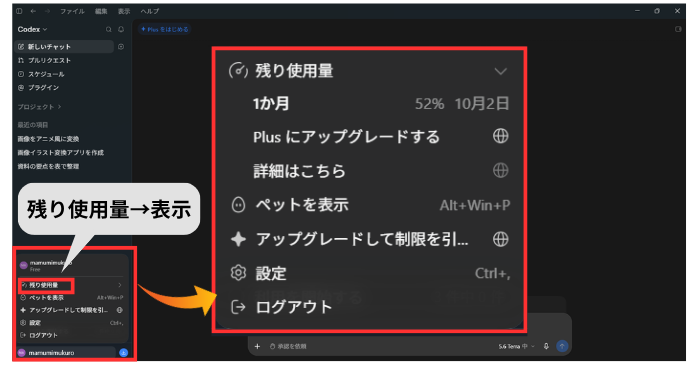The image size is (698, 365).
Task: Click the globe icon in the small sidebar menu
Action: click(x=120, y=310)
